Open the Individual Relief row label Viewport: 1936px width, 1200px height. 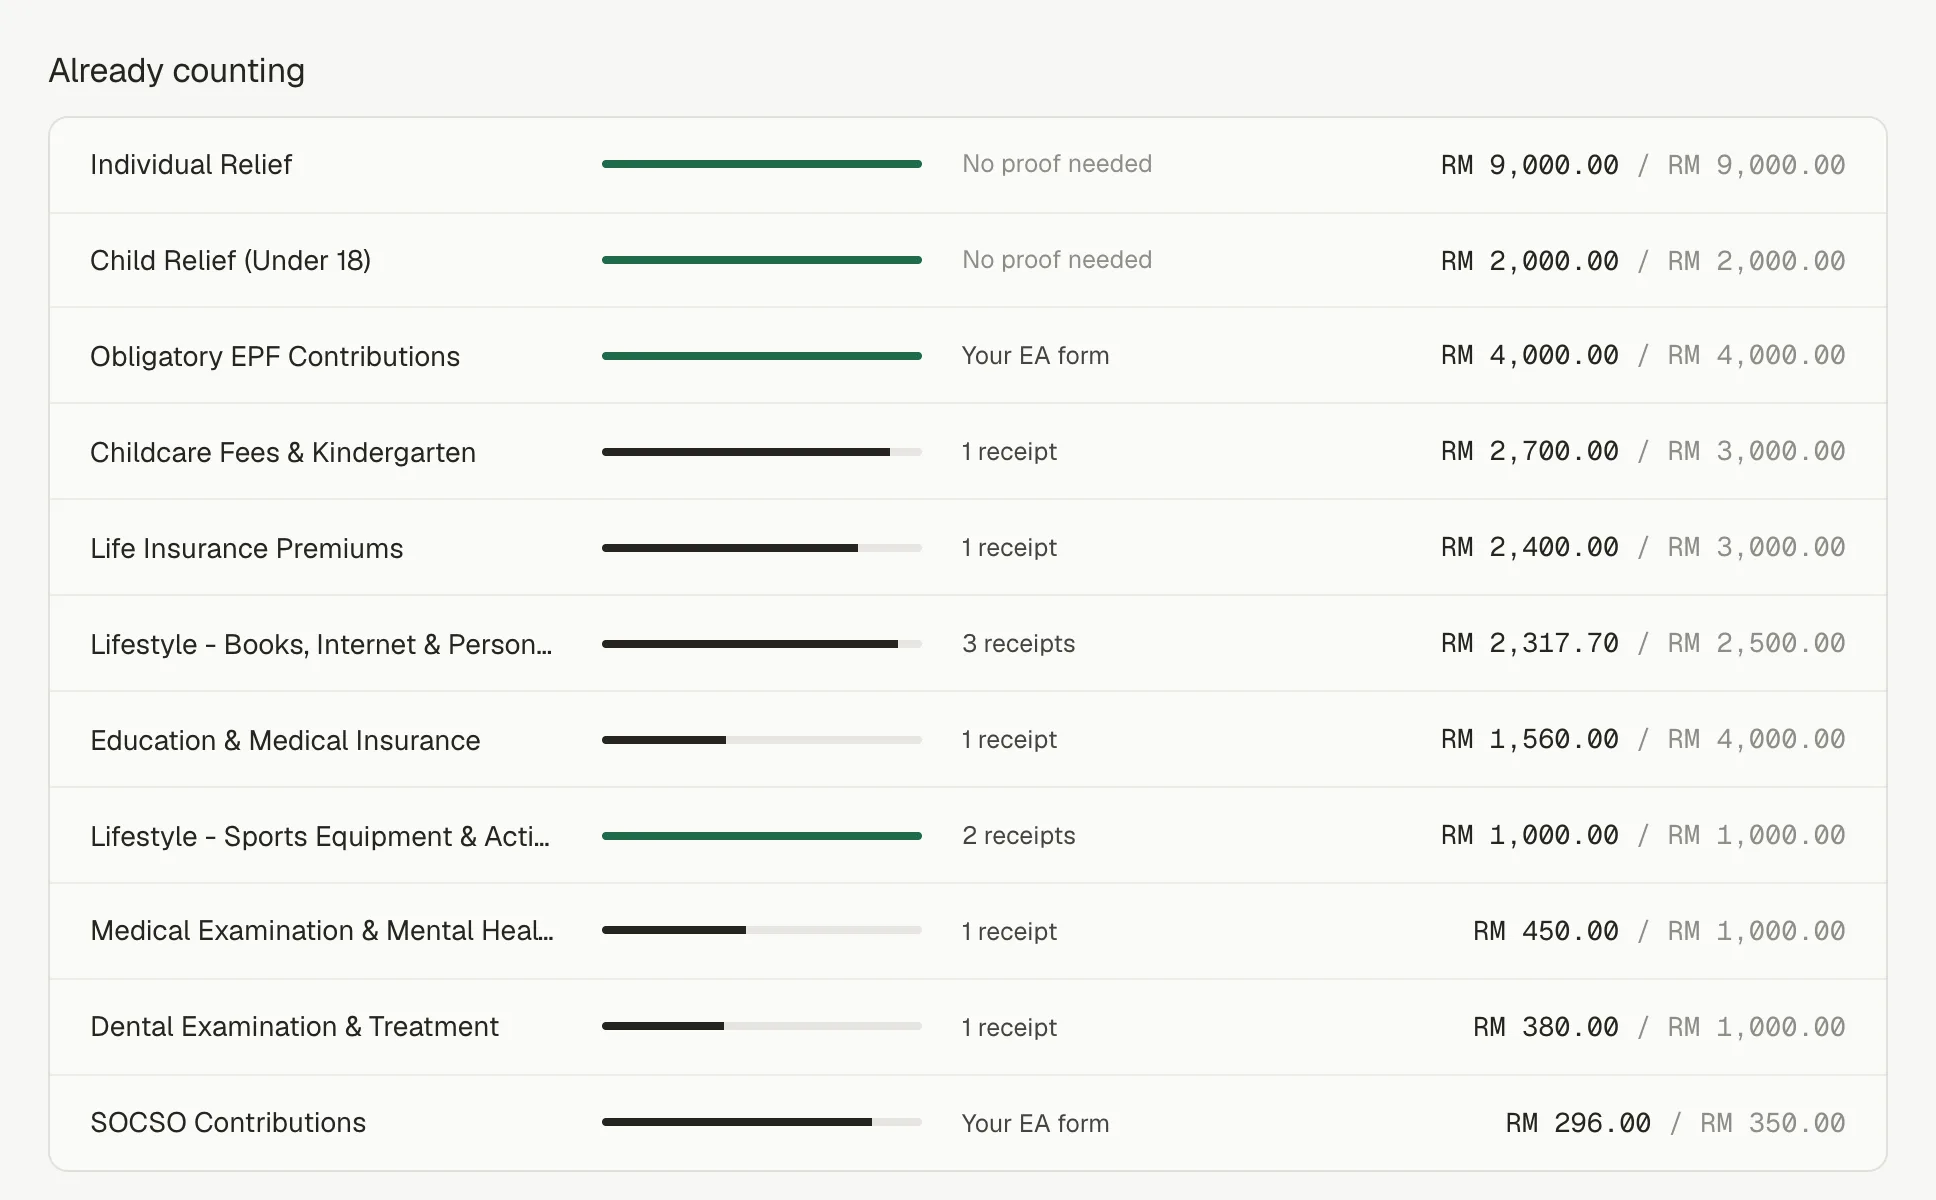click(x=191, y=164)
